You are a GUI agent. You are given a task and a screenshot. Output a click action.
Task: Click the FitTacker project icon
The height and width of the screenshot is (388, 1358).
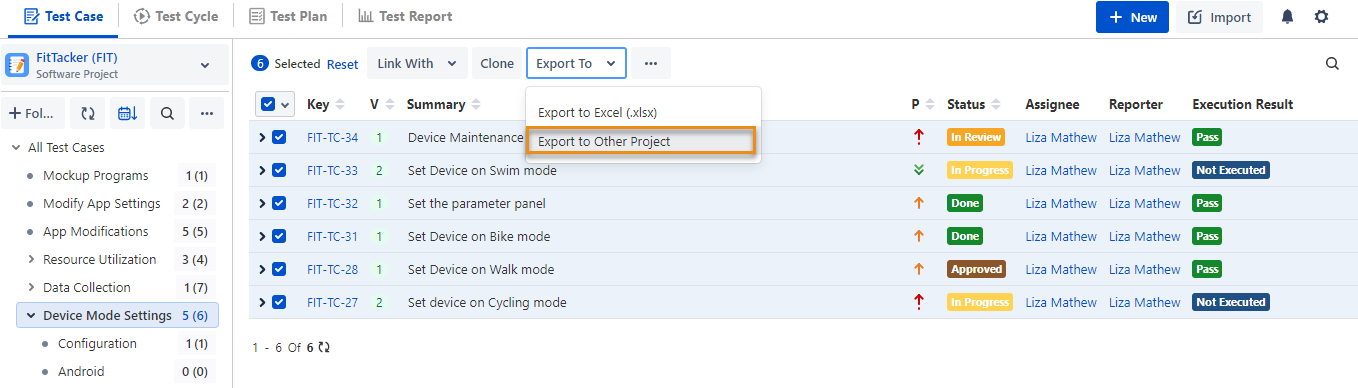point(17,65)
